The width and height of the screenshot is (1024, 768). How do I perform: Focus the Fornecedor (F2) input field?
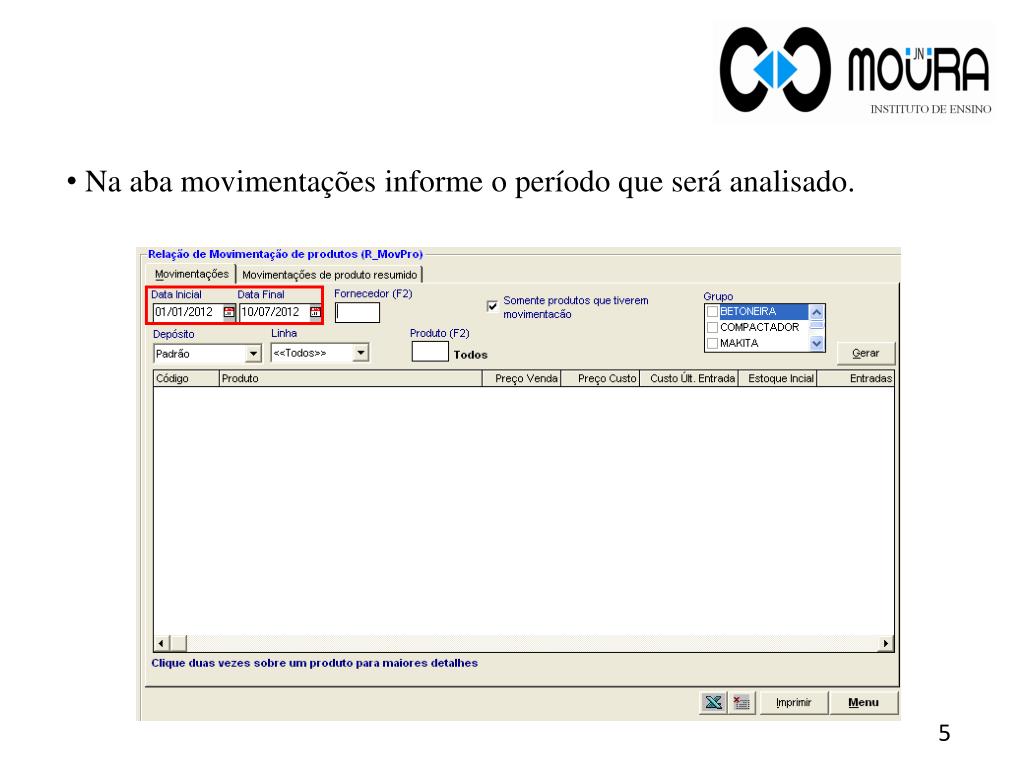(357, 313)
